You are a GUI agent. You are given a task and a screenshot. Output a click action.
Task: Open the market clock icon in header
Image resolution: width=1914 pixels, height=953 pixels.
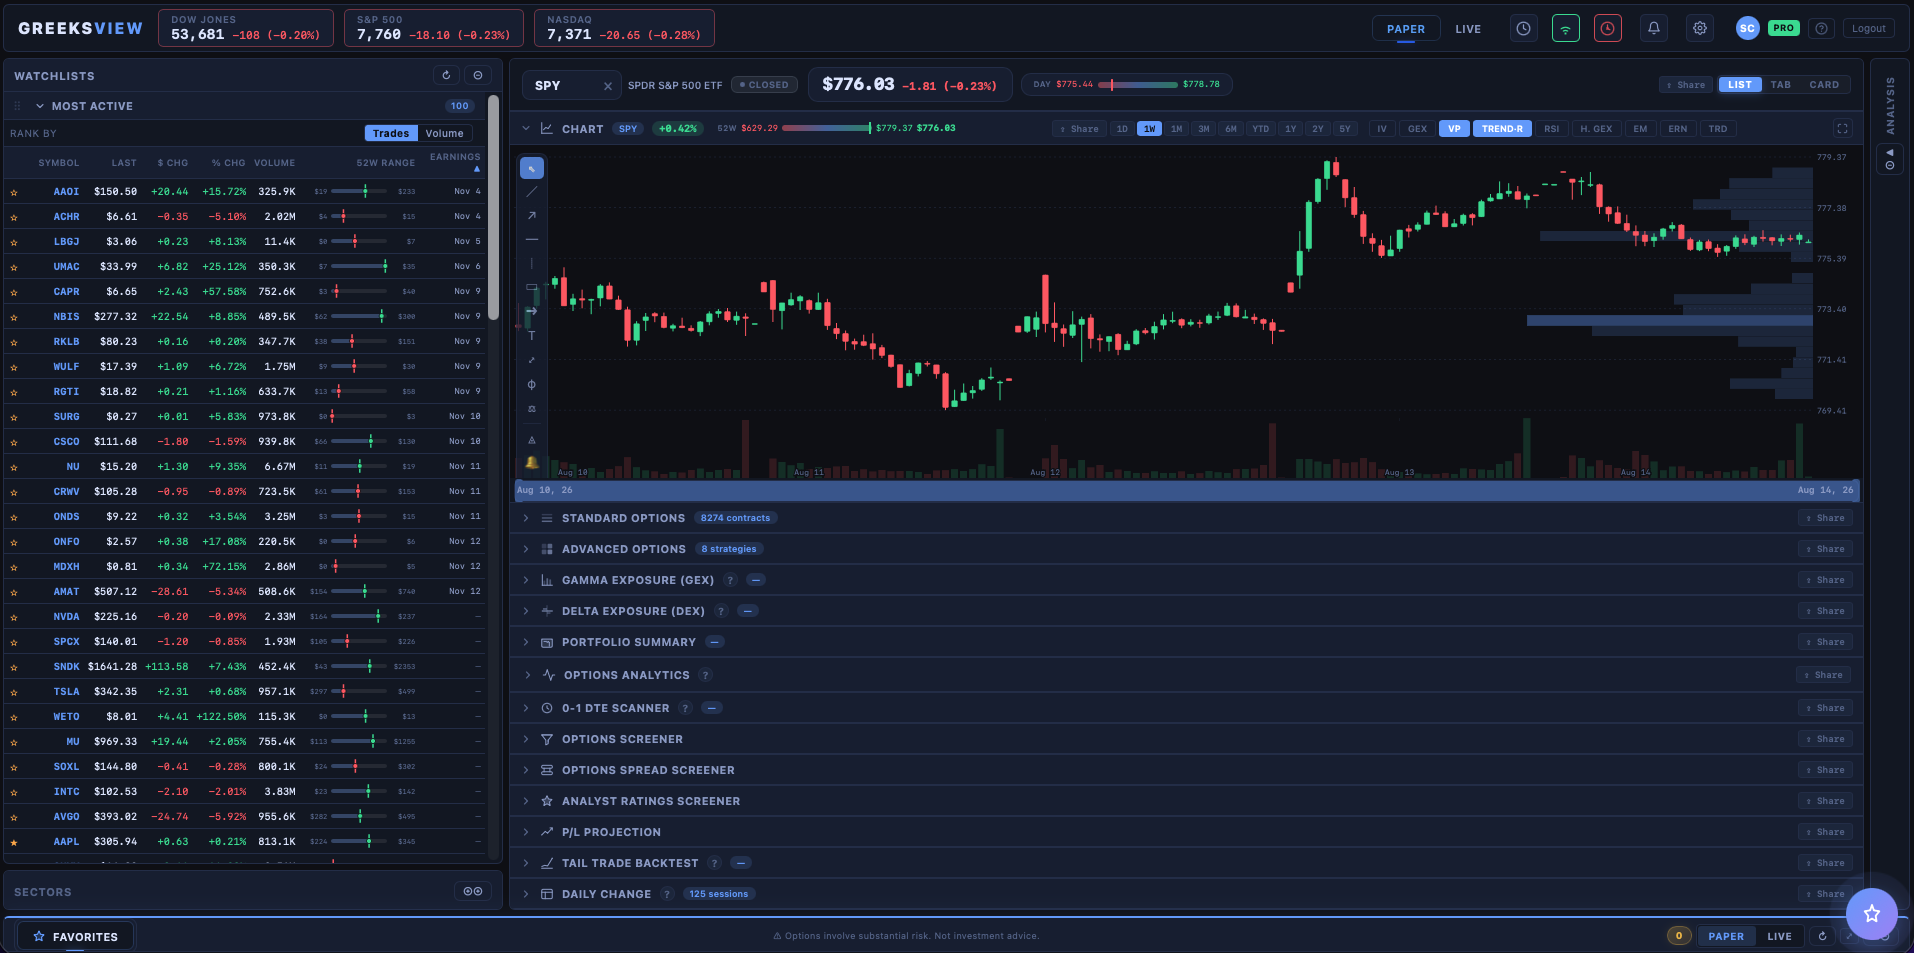(1523, 29)
